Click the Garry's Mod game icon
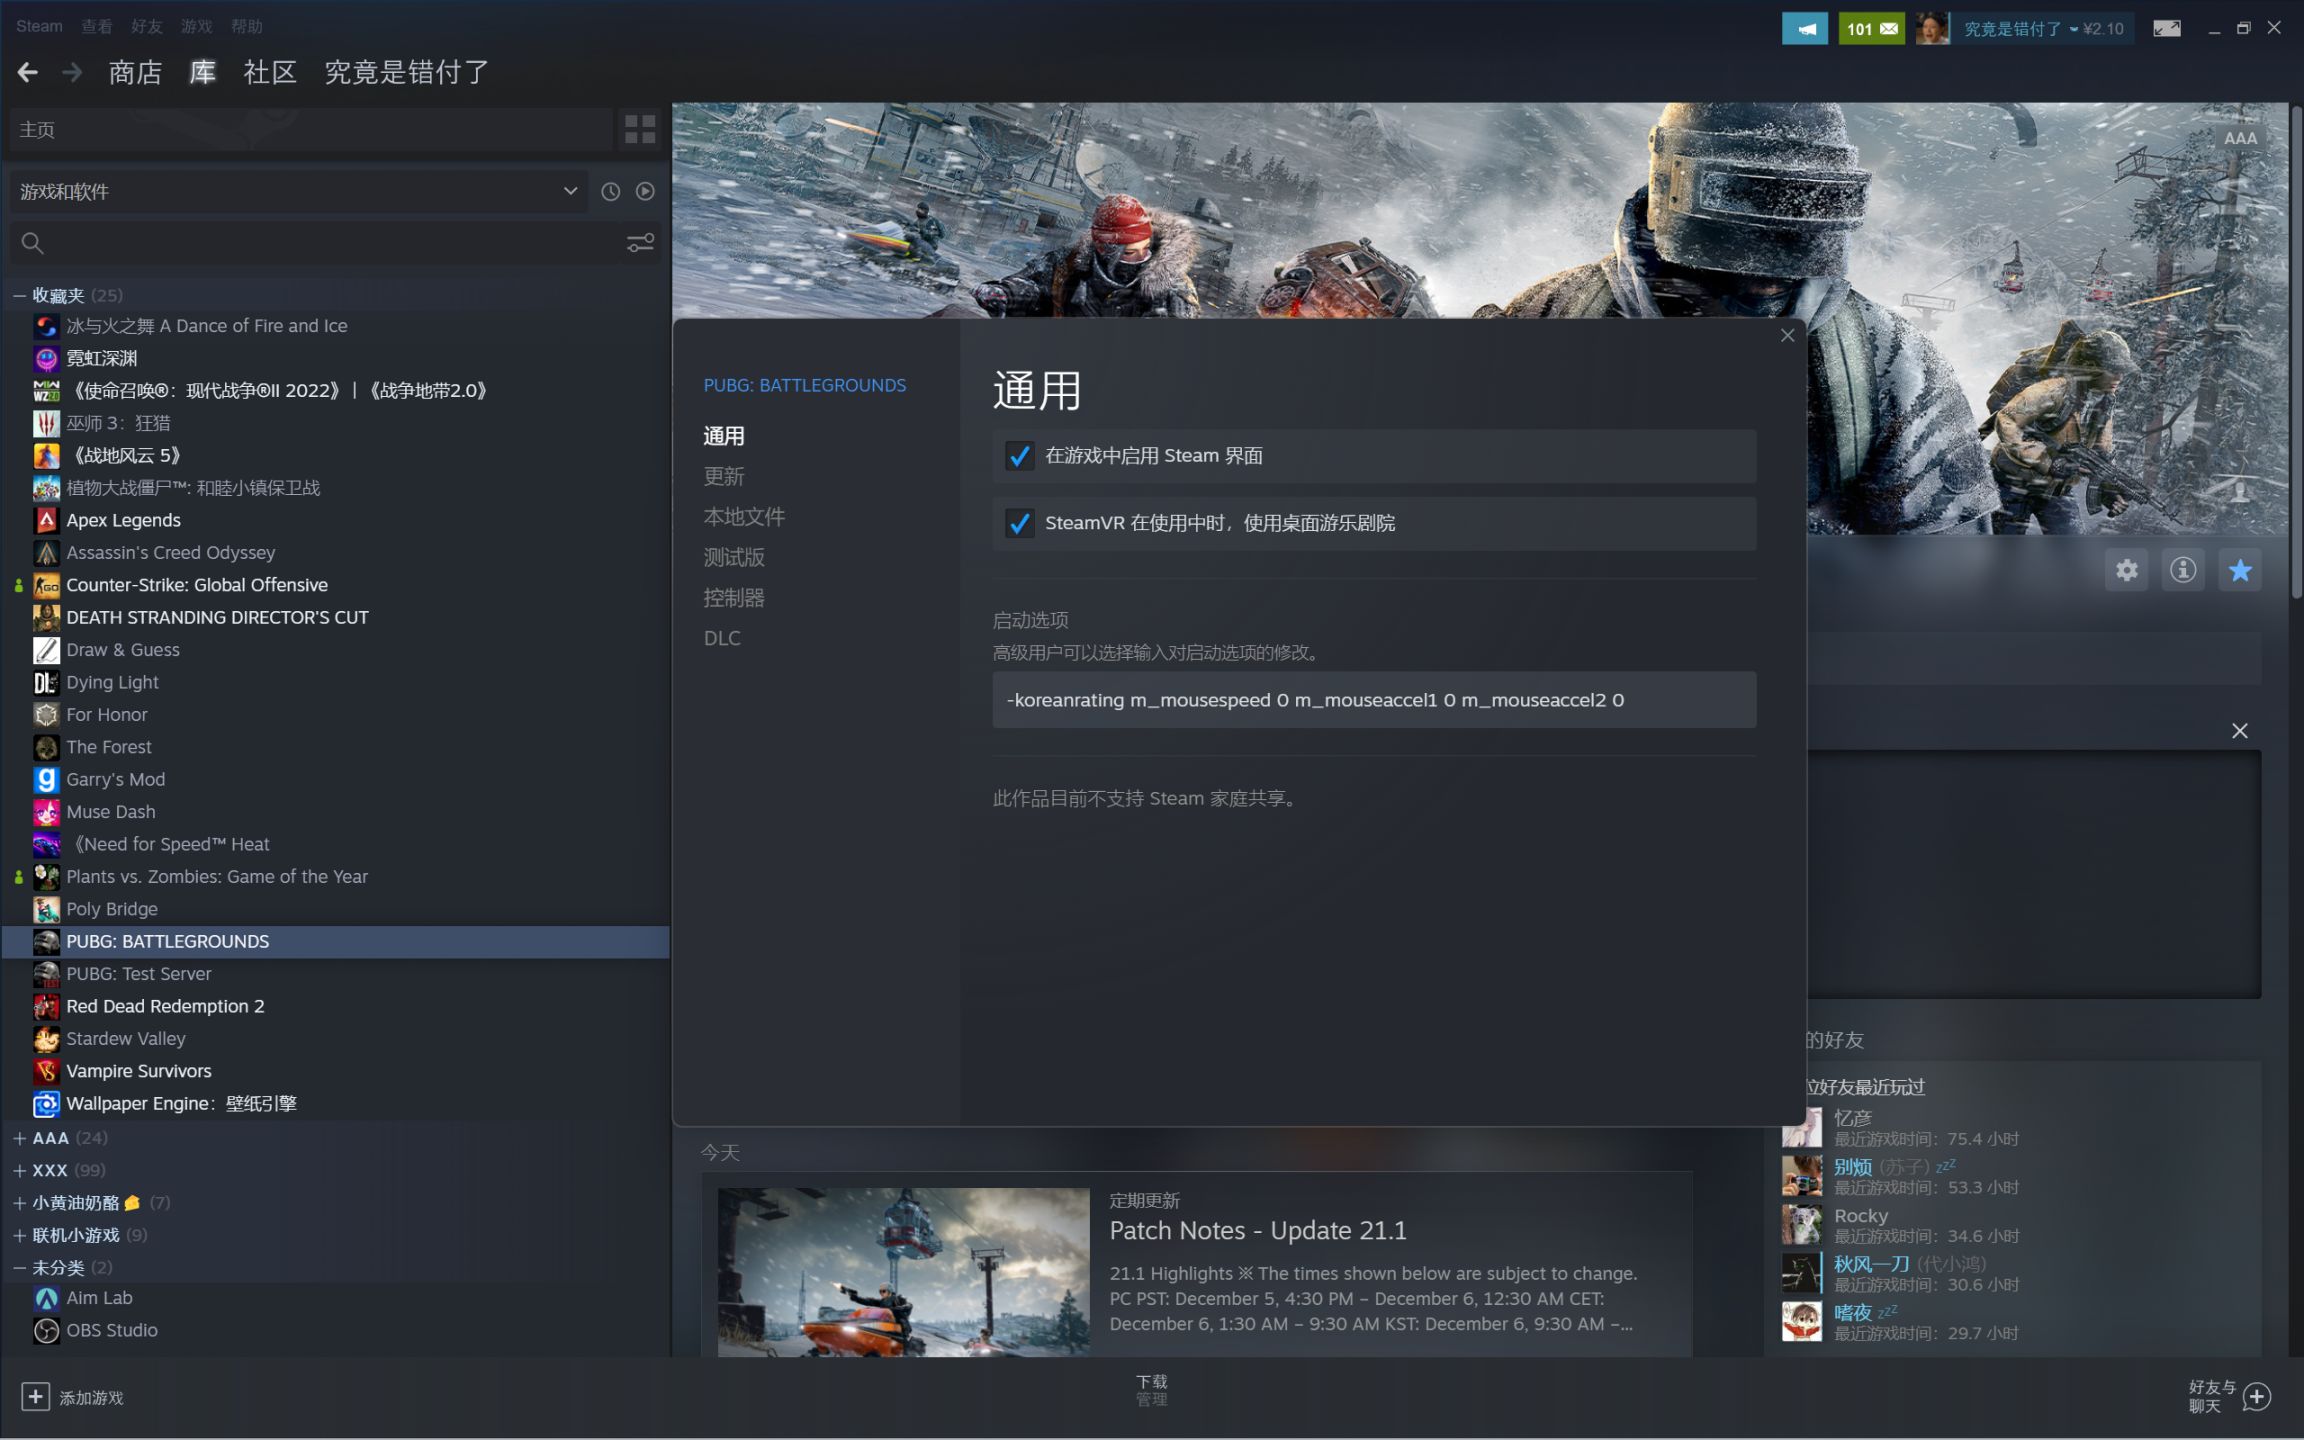Image resolution: width=2304 pixels, height=1440 pixels. point(46,779)
